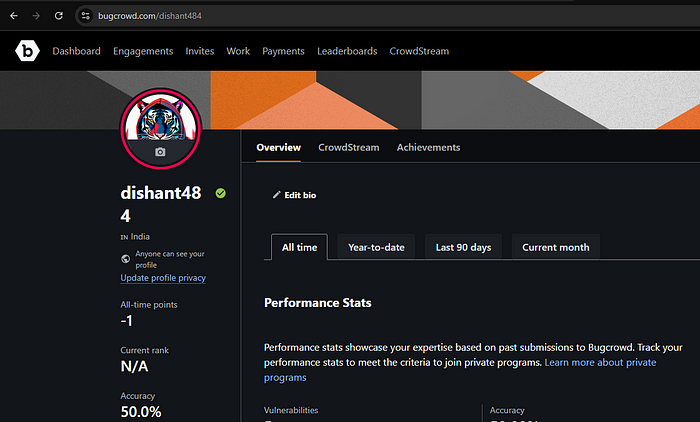Viewport: 700px width, 422px height.
Task: Click the sidebar Accuracy 50.0% value
Action: point(141,411)
